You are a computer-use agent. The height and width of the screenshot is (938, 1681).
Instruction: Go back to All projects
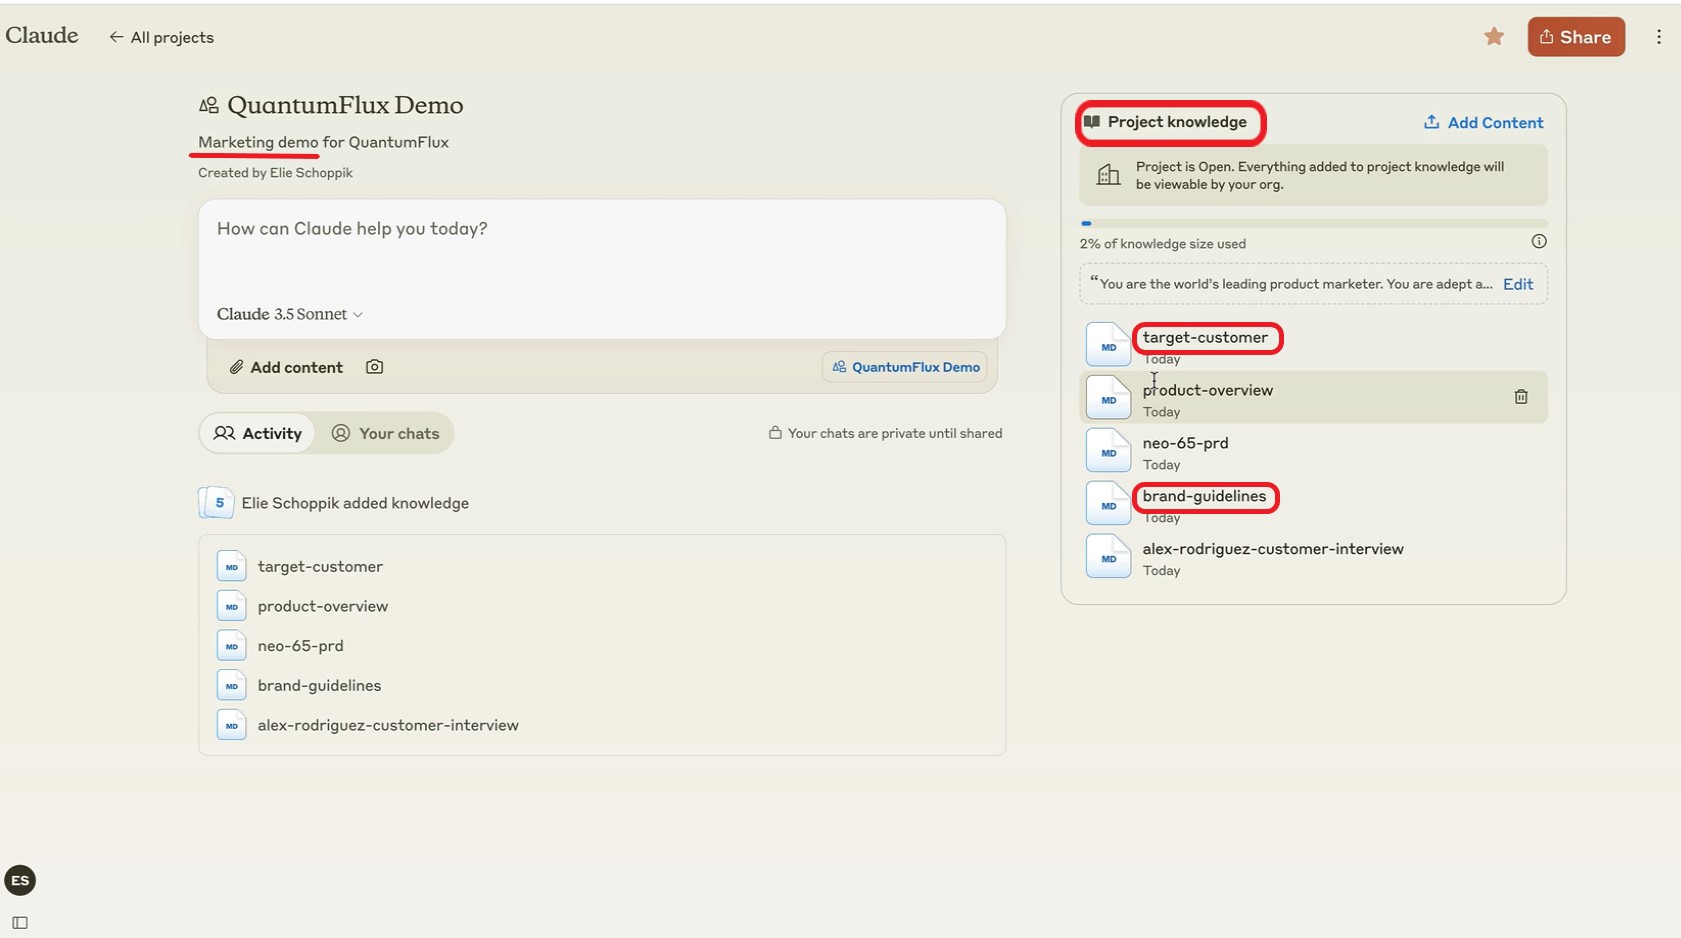tap(161, 37)
